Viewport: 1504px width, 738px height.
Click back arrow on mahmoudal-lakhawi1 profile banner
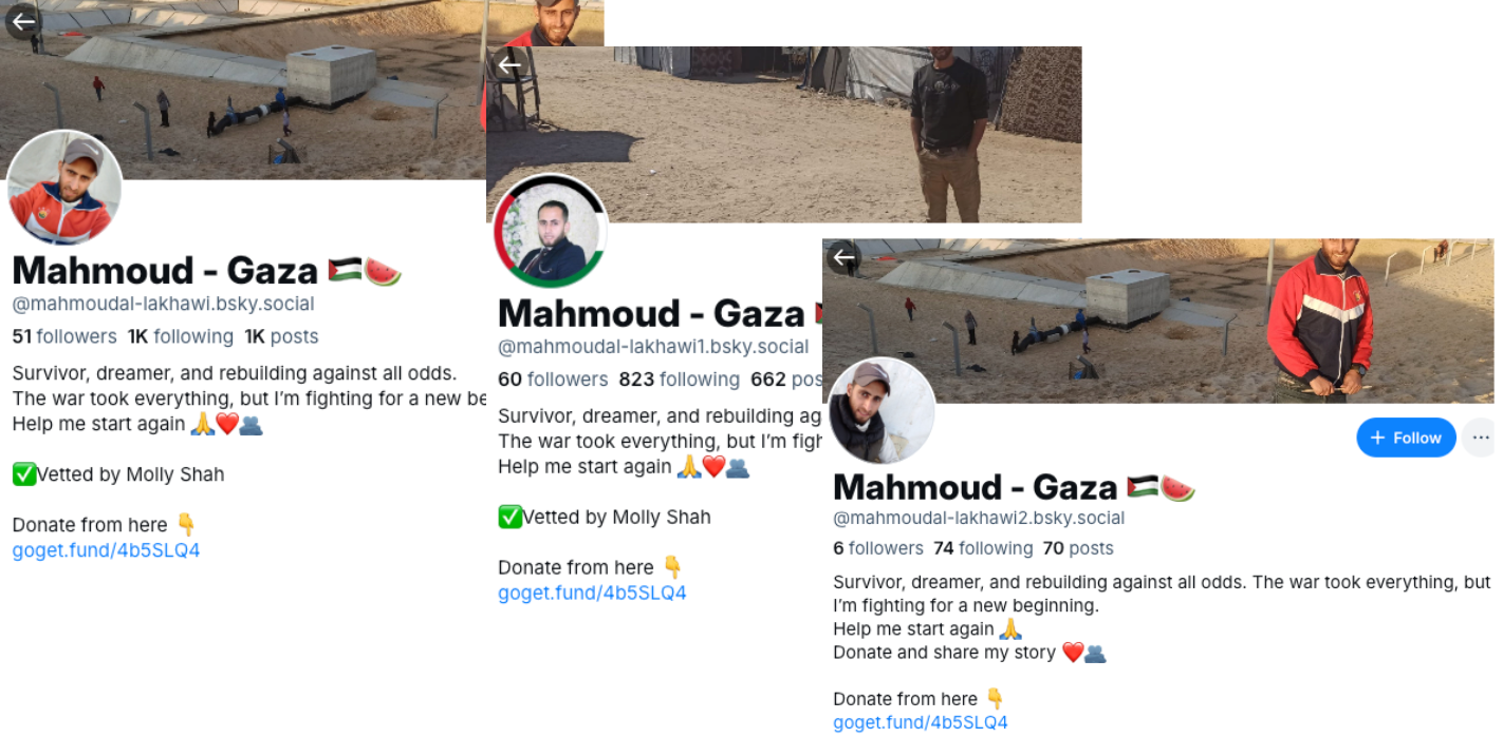(510, 66)
